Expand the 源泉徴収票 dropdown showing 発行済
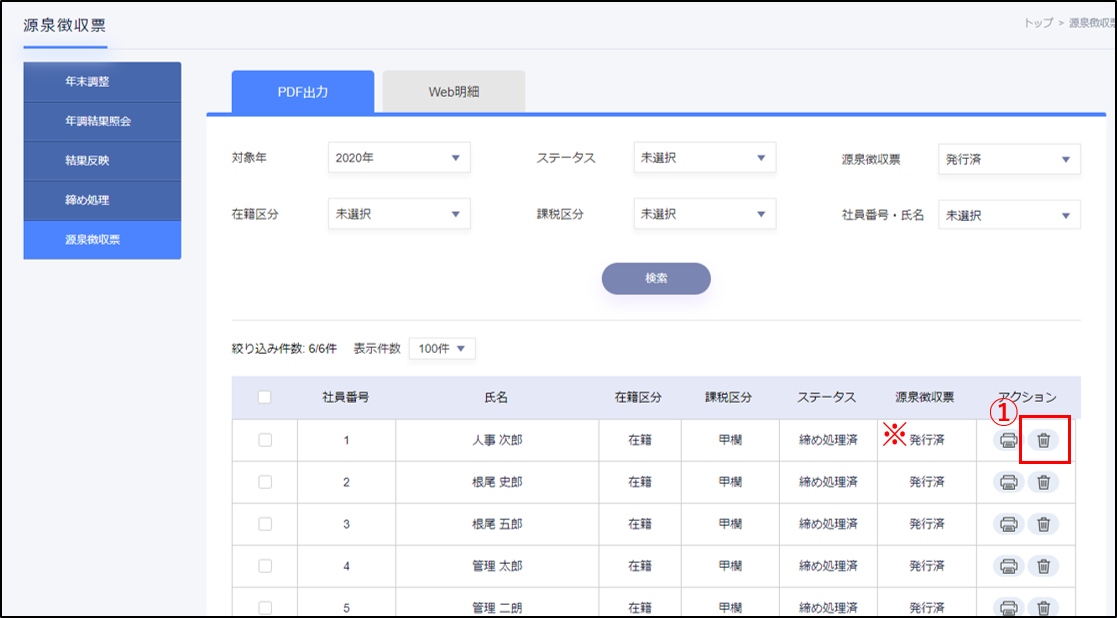The height and width of the screenshot is (618, 1117). (1008, 159)
